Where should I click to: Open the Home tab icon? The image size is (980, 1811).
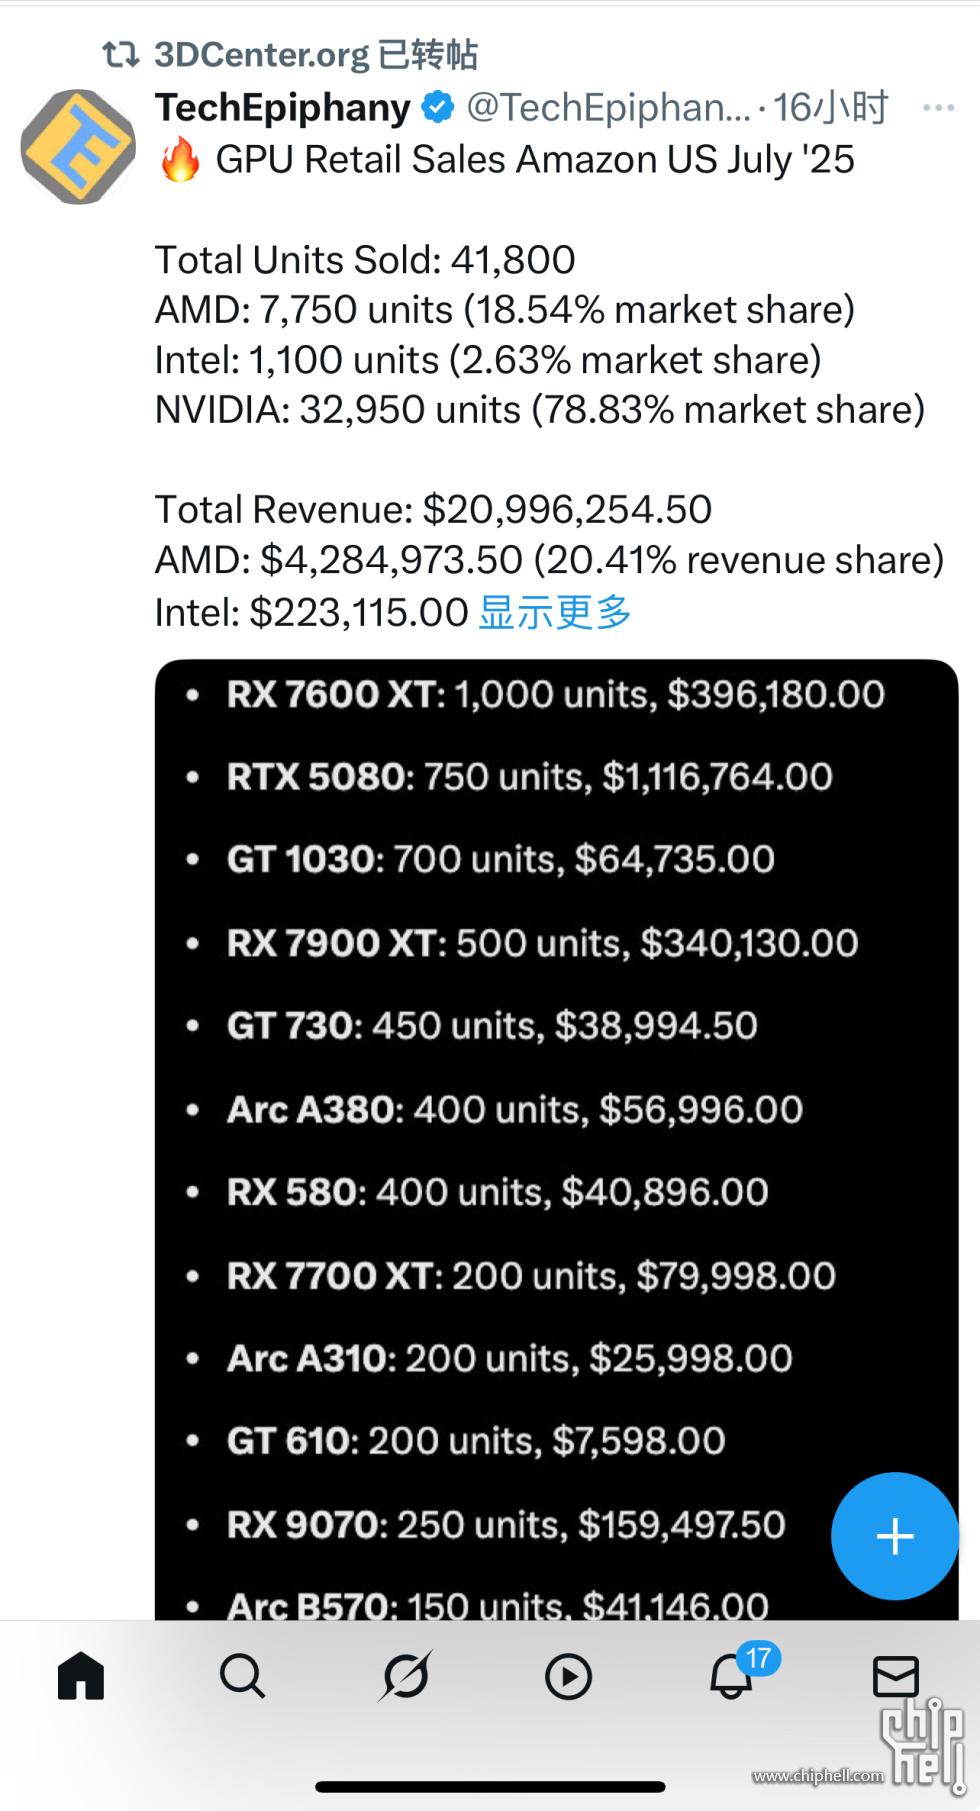(81, 1676)
